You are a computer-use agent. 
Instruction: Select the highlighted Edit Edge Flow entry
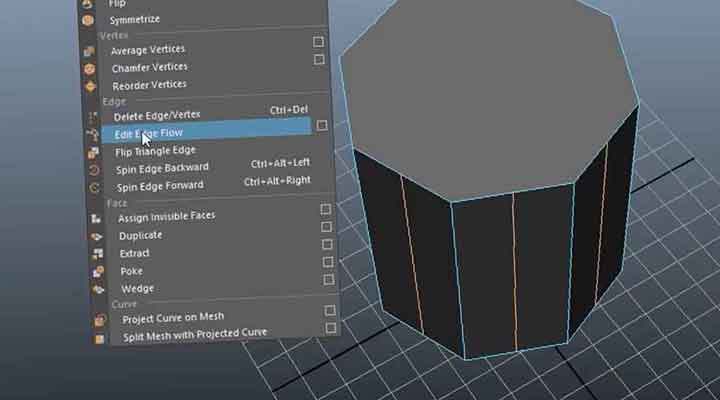(207, 130)
